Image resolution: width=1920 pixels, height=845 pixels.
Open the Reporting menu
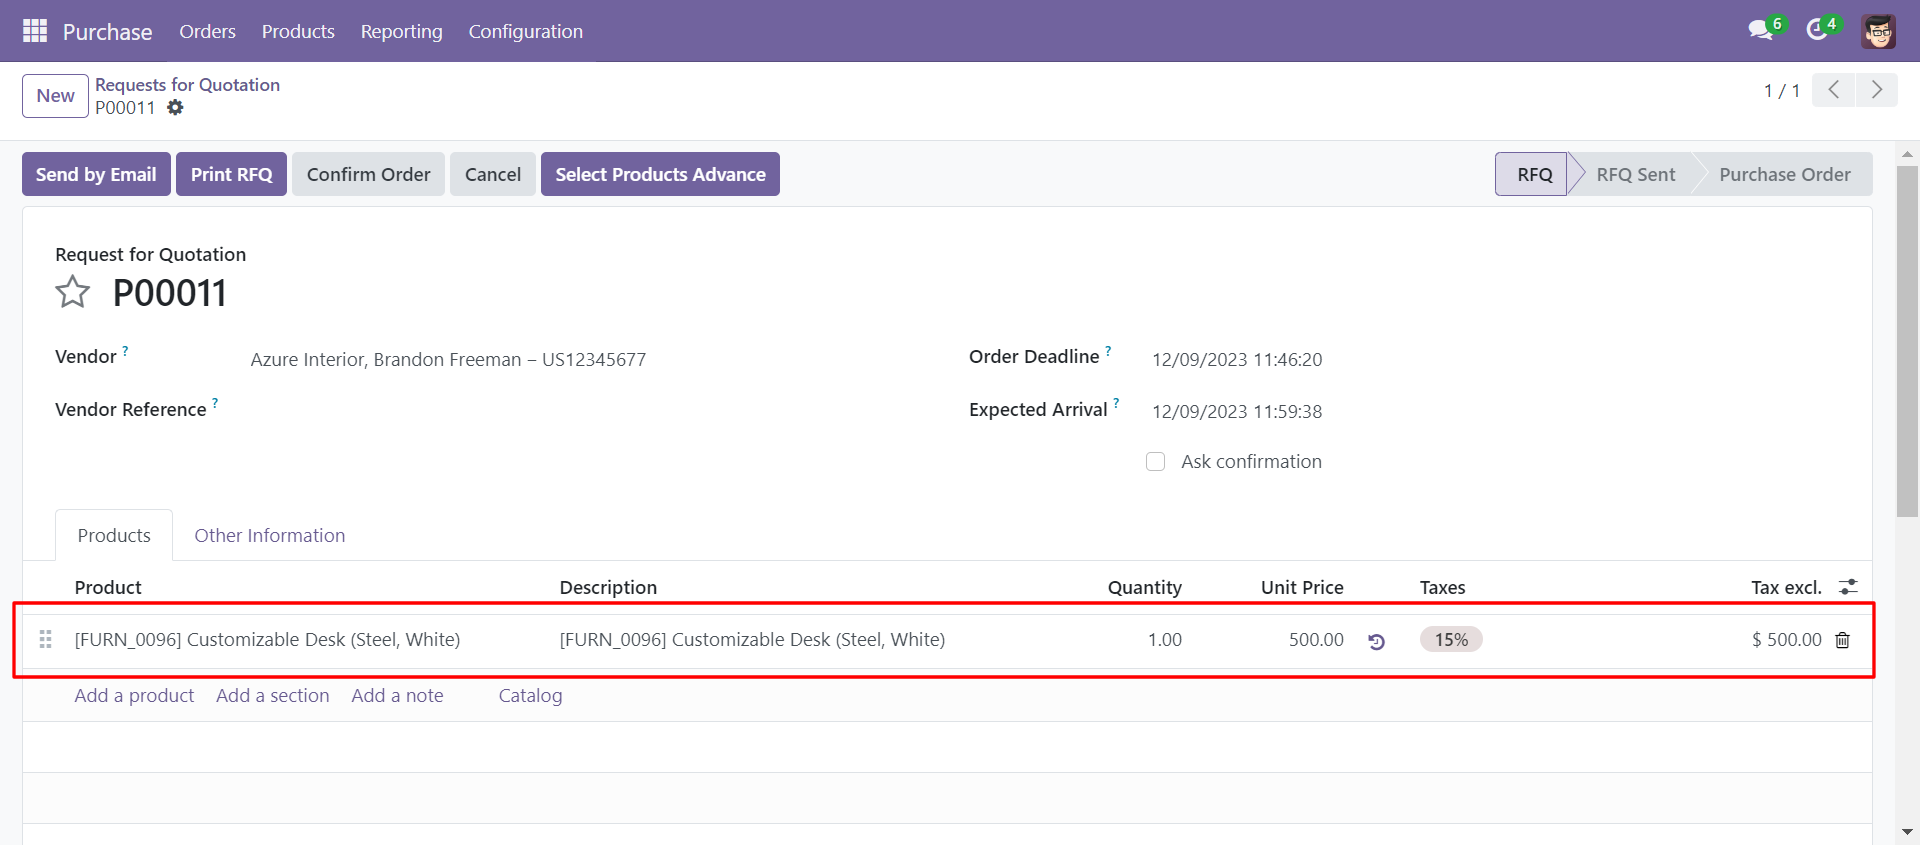point(401,31)
